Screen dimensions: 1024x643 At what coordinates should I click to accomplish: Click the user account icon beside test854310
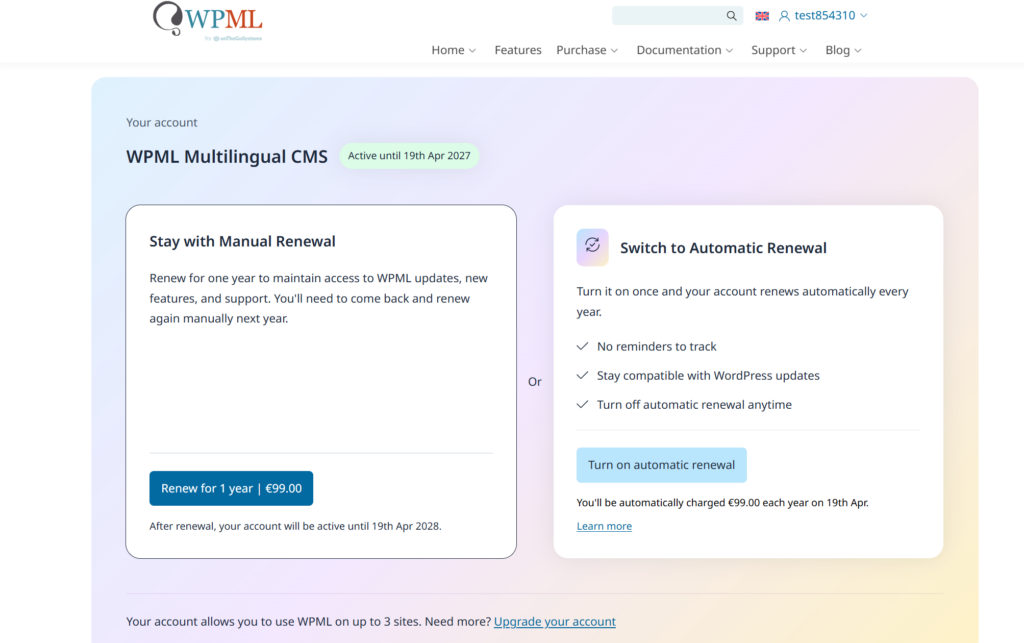783,15
